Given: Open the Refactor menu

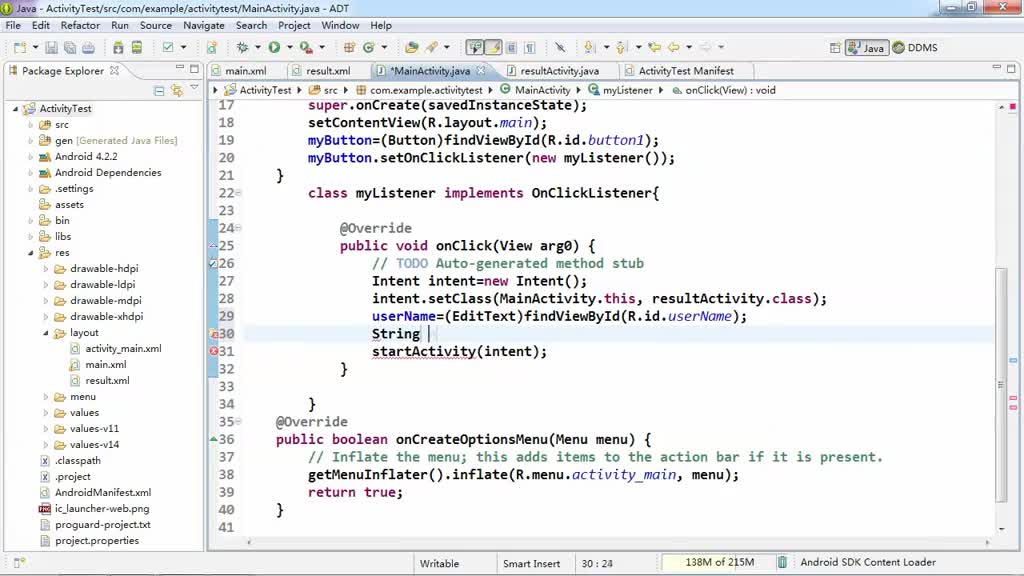Looking at the screenshot, I should [x=80, y=25].
